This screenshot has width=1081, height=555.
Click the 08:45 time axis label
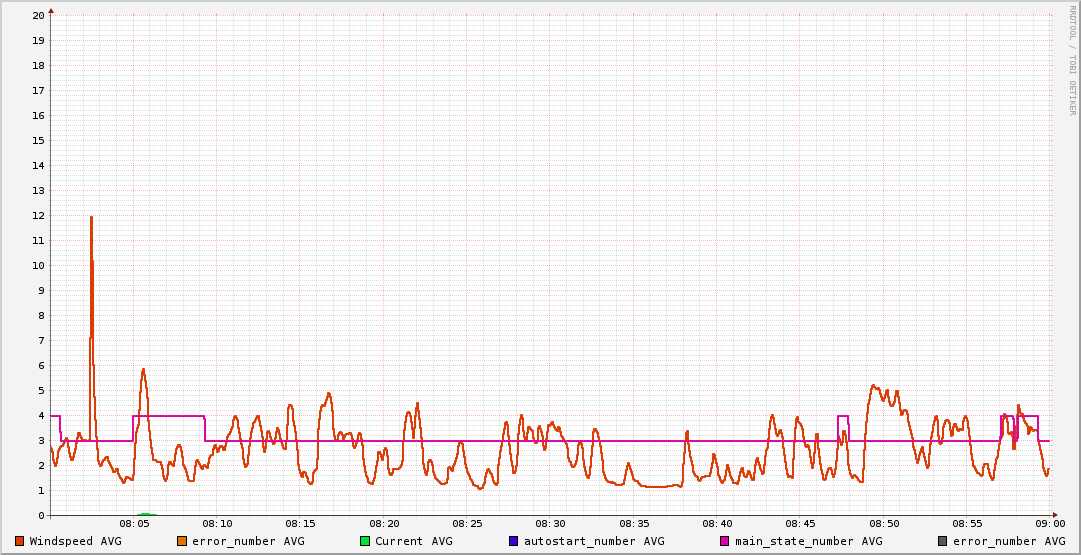coord(800,523)
